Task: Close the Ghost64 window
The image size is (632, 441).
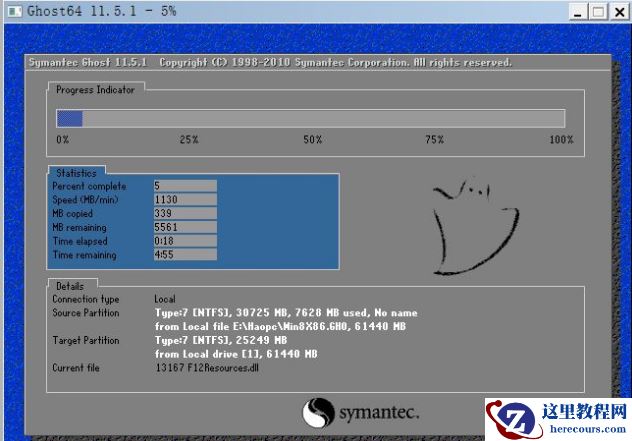Action: 619,11
